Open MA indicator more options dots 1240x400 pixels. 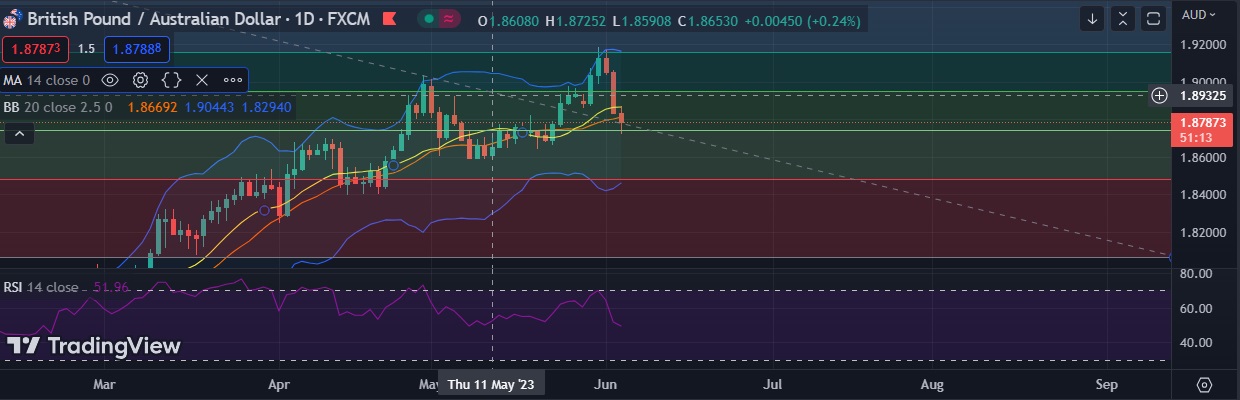[x=233, y=80]
